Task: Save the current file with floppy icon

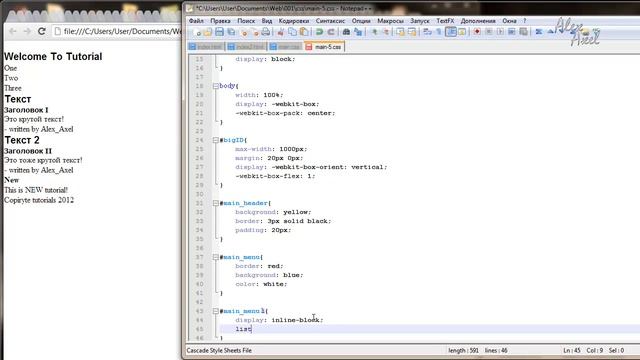Action: 220,32
